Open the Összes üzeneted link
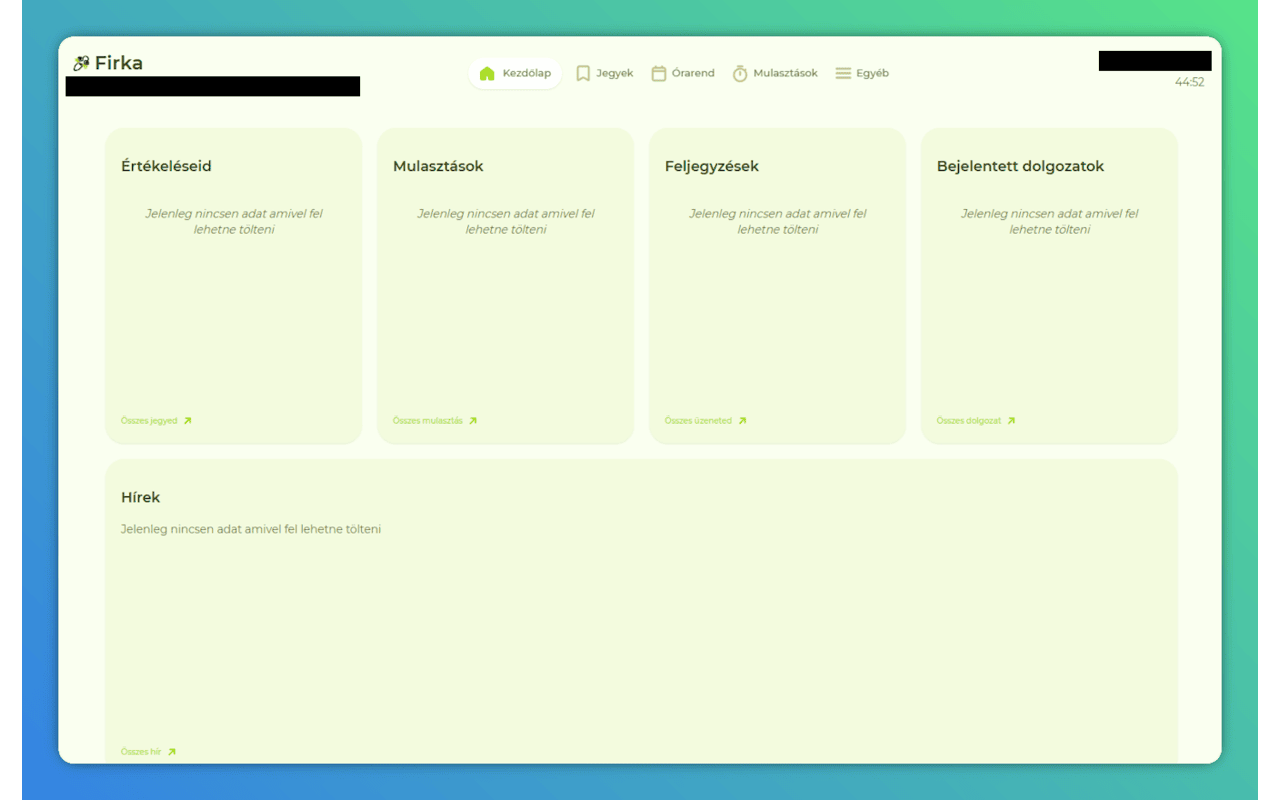The width and height of the screenshot is (1280, 800). point(701,420)
